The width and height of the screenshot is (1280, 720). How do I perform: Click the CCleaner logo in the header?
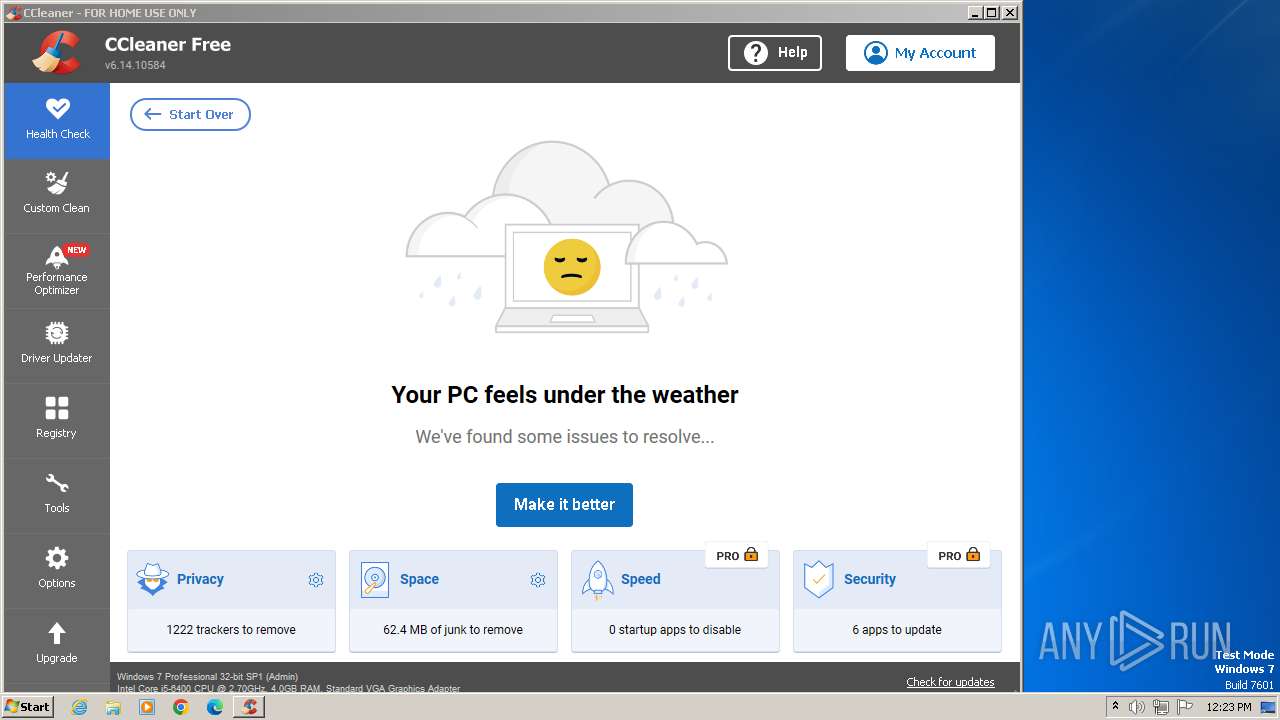click(56, 53)
